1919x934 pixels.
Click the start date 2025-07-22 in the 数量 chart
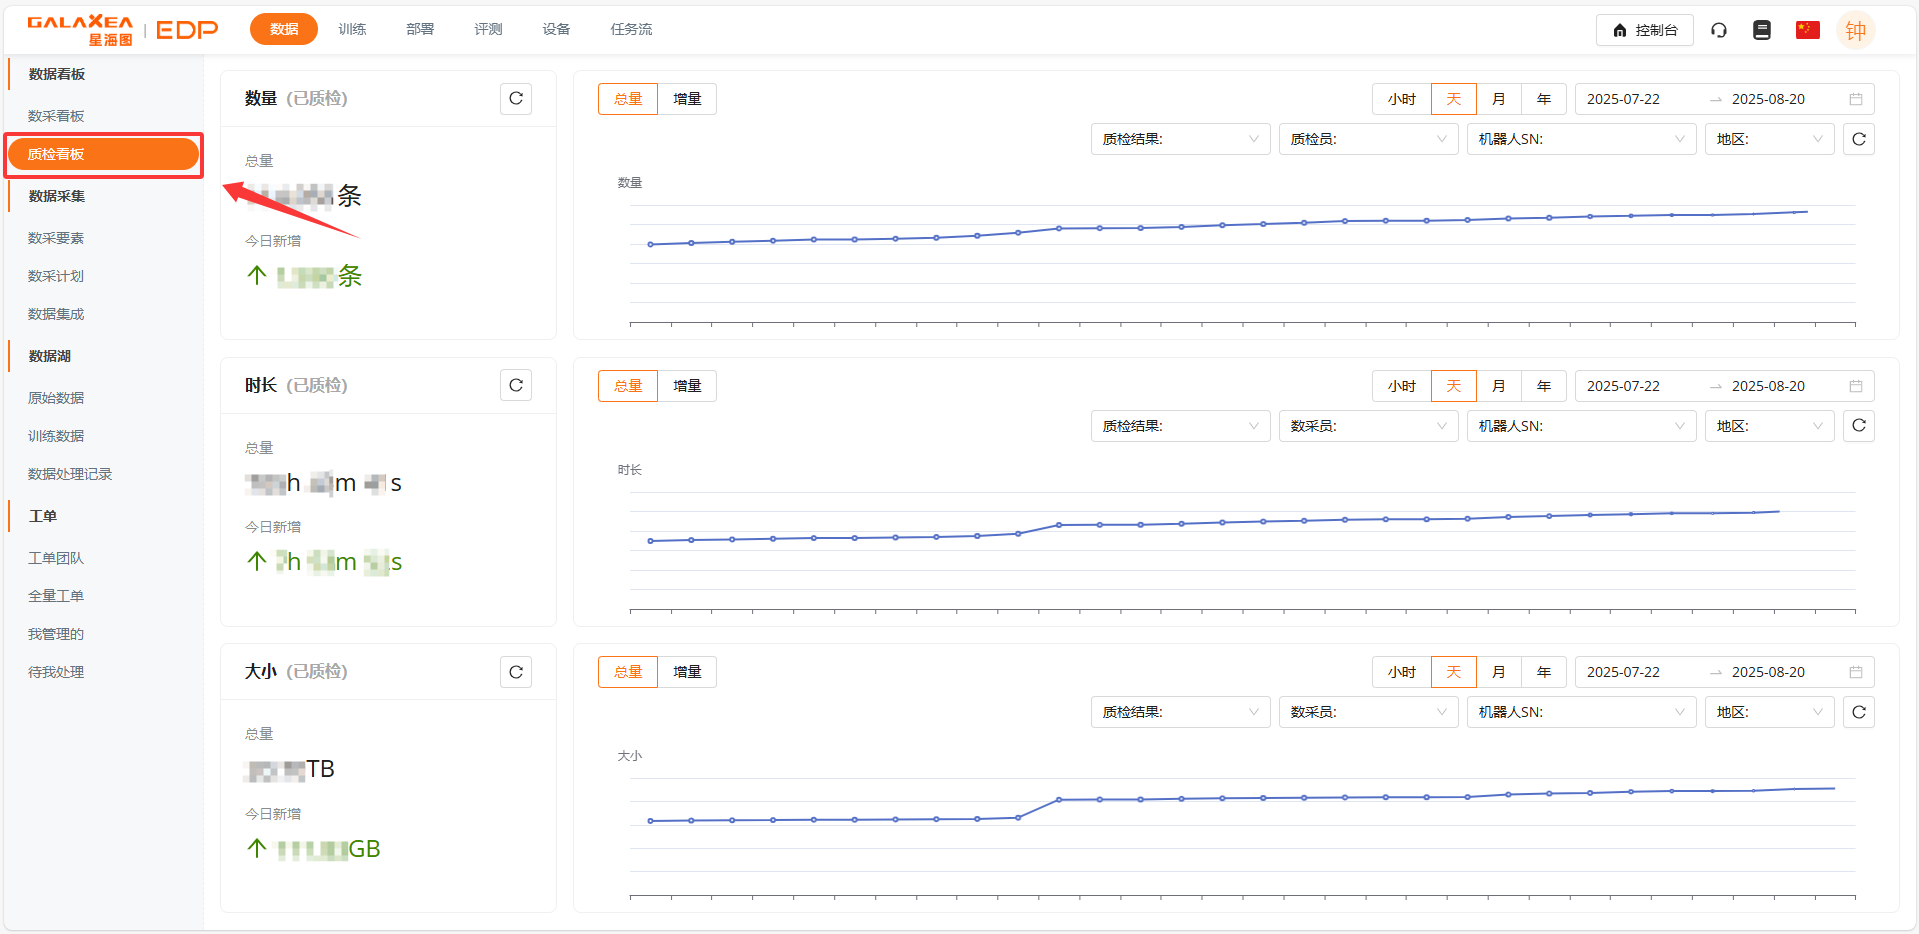pyautogui.click(x=1623, y=99)
